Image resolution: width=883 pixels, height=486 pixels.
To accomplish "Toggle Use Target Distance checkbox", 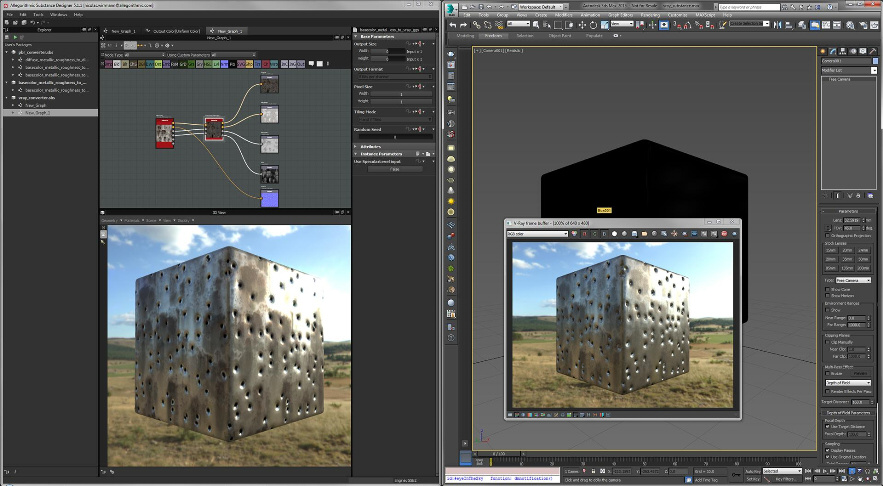I will (x=827, y=426).
